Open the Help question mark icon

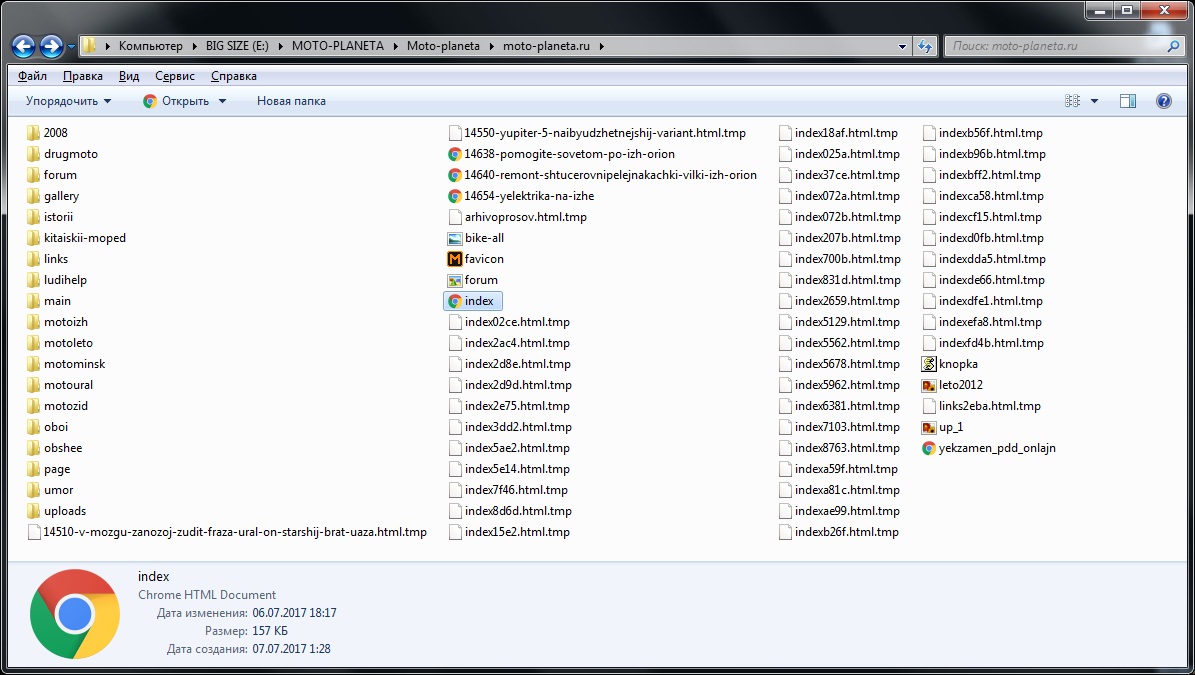click(x=1163, y=101)
